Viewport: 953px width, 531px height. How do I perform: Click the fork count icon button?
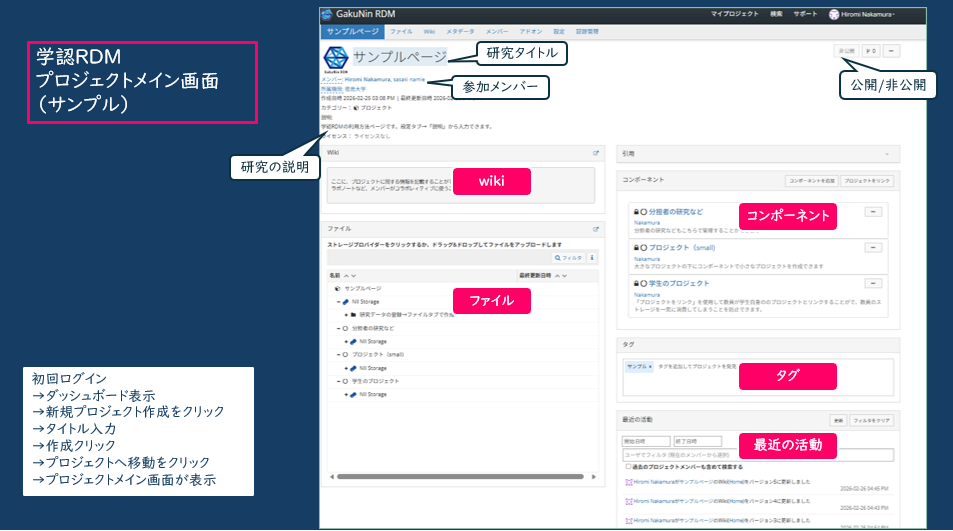click(870, 50)
